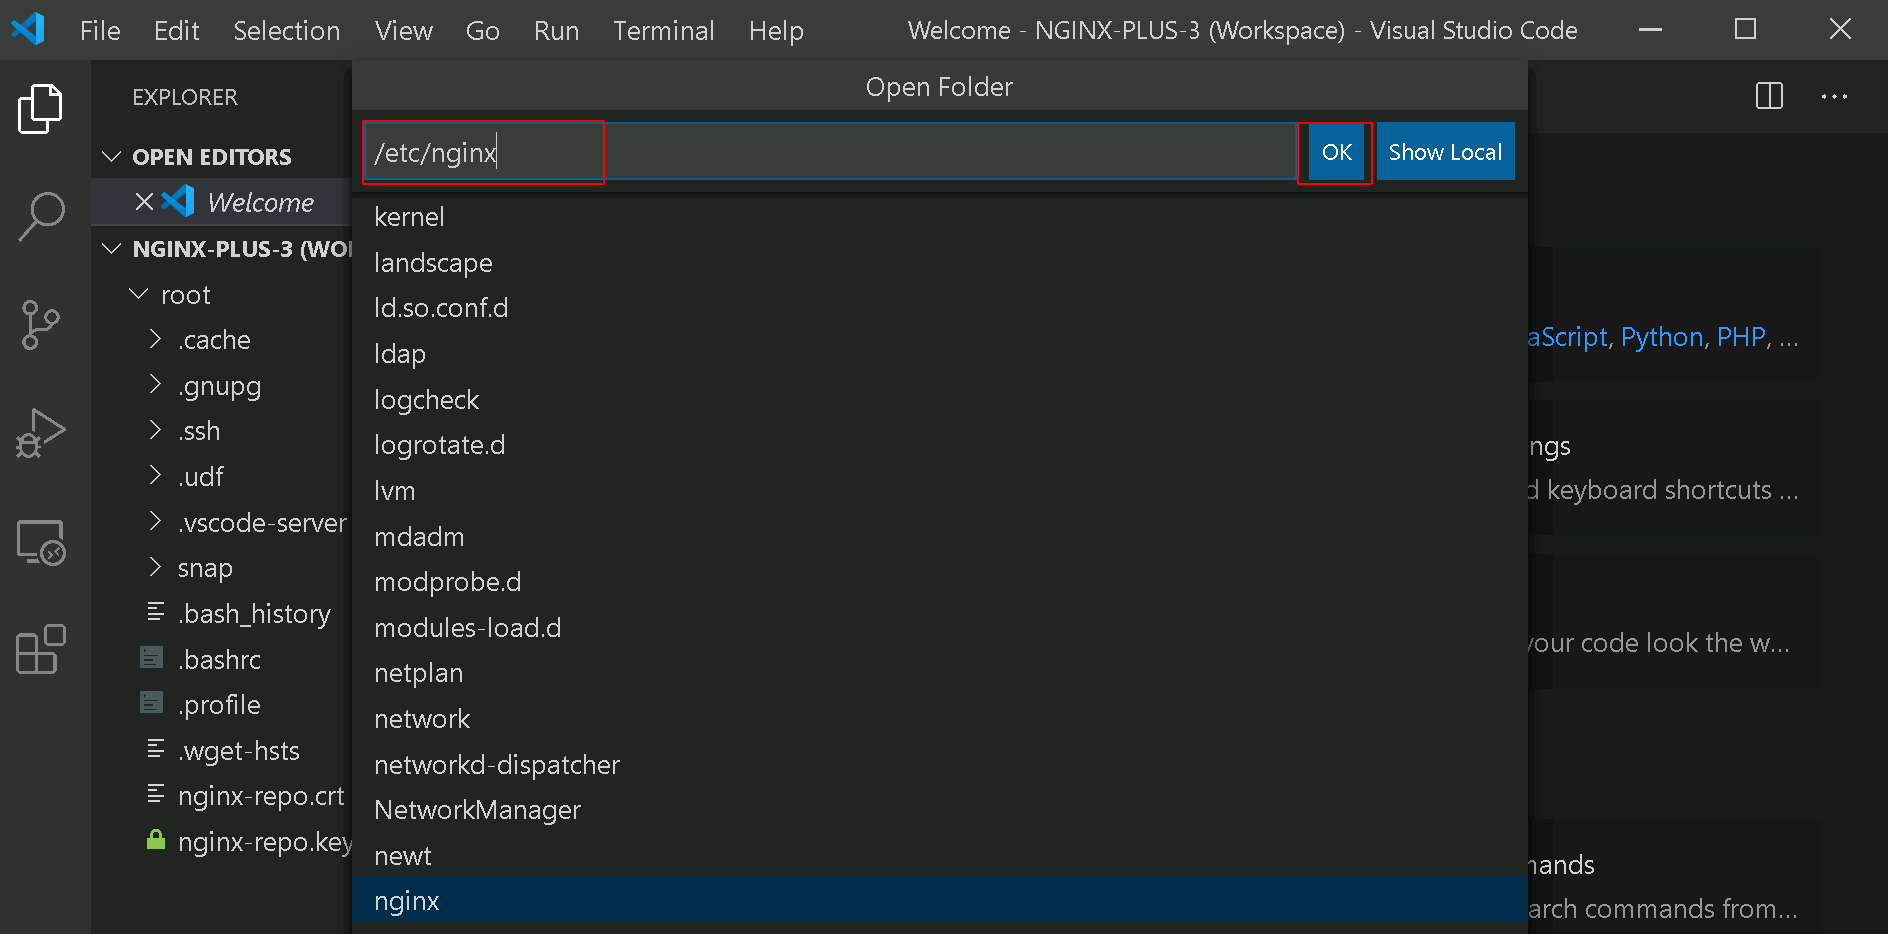
Task: Split the editor with the split icon
Action: [x=1769, y=96]
